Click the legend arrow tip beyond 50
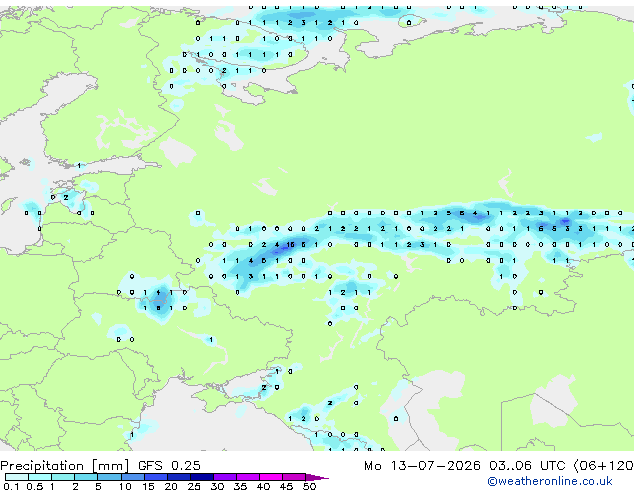Screen dimensions: 634x490 coord(317,477)
